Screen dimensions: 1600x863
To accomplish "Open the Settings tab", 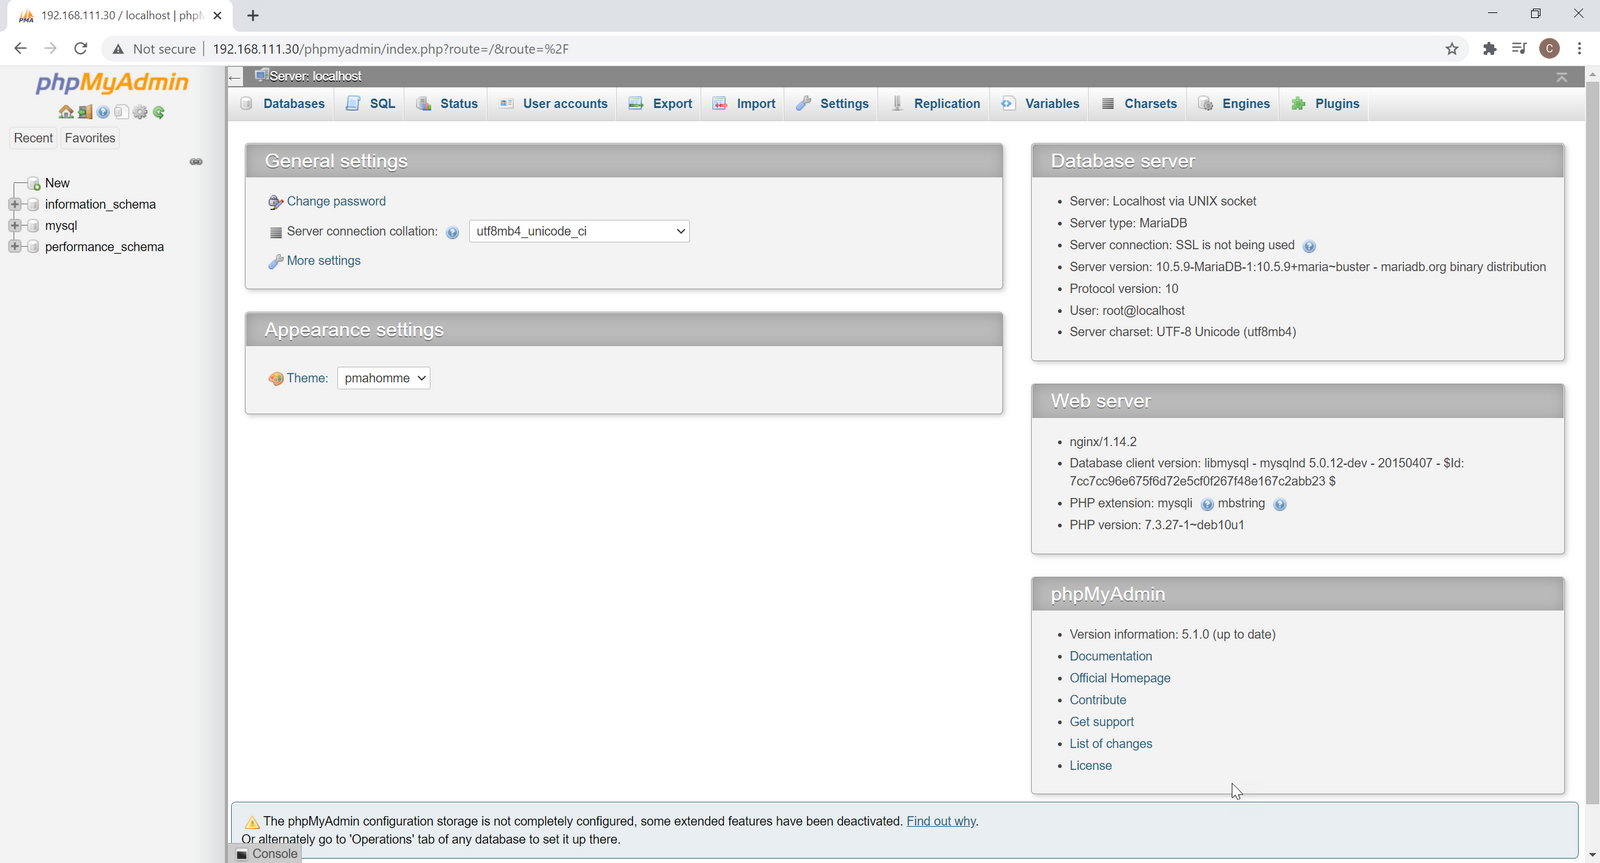I will (832, 104).
